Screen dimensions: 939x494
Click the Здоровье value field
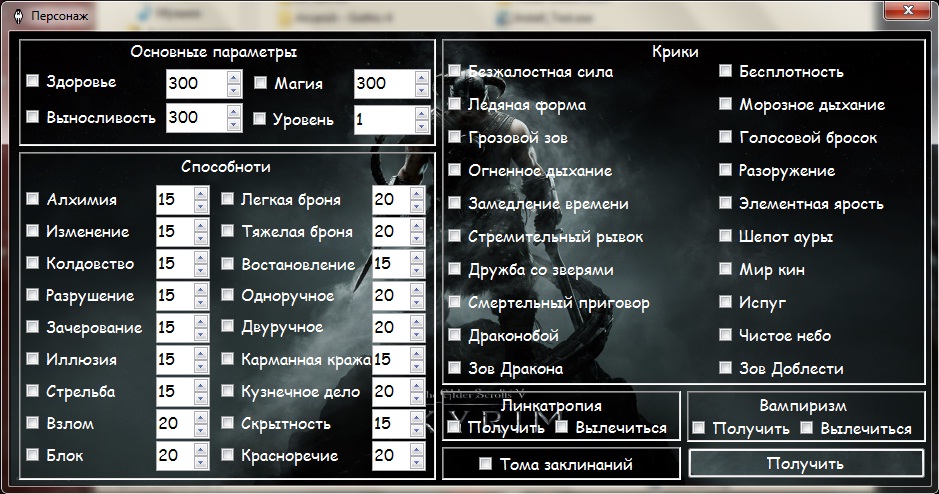[x=196, y=83]
